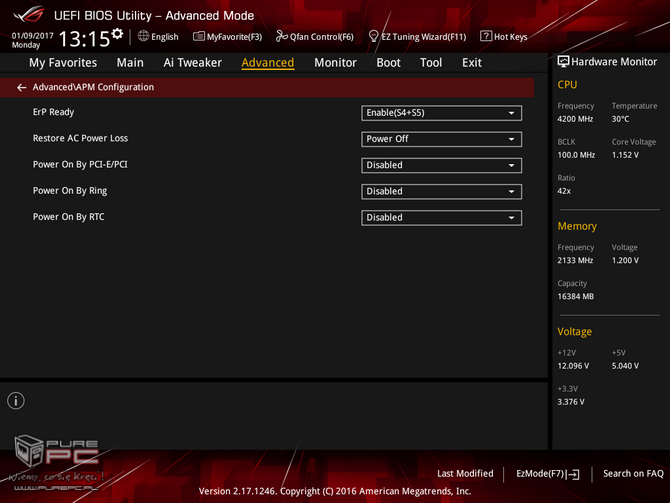670x503 pixels.
Task: Click the Core Voltage 1.152 V value
Action: pyautogui.click(x=625, y=155)
